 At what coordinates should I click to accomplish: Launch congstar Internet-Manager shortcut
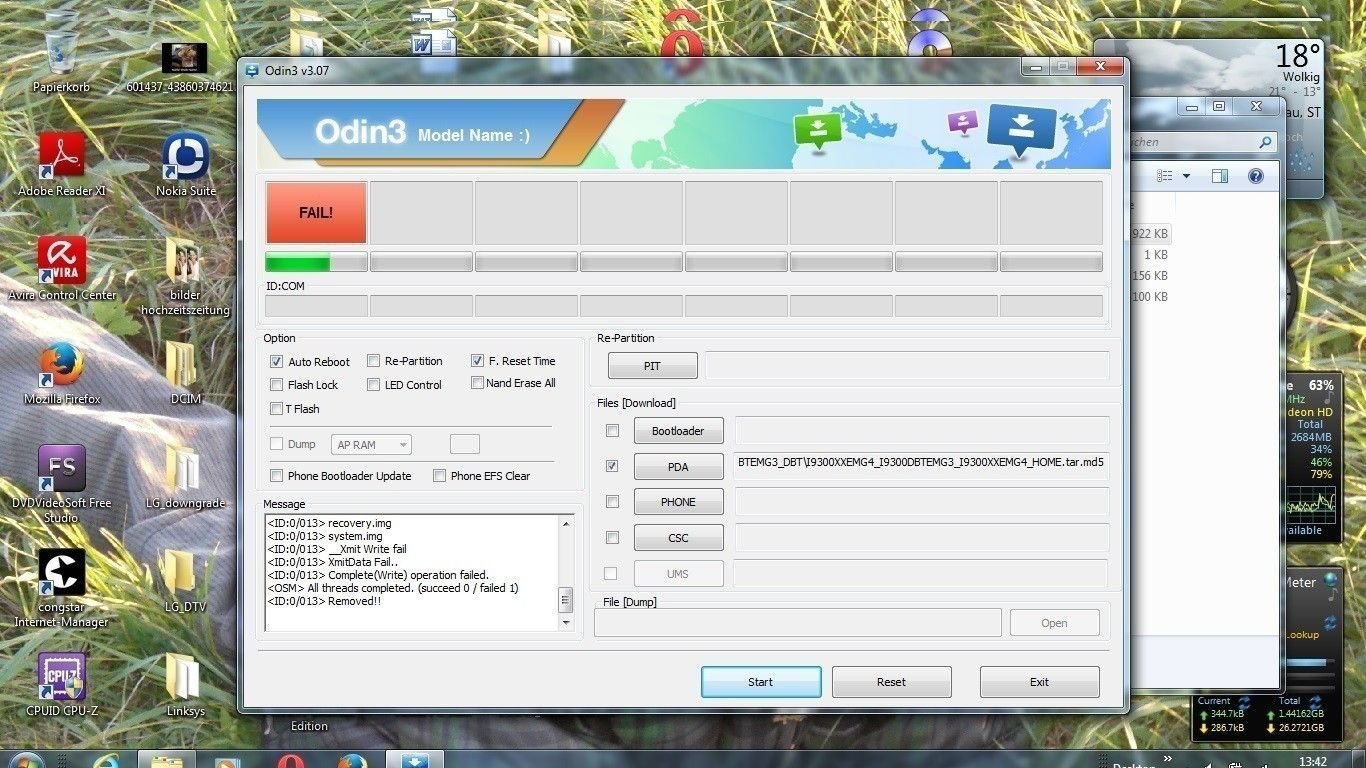(x=61, y=589)
